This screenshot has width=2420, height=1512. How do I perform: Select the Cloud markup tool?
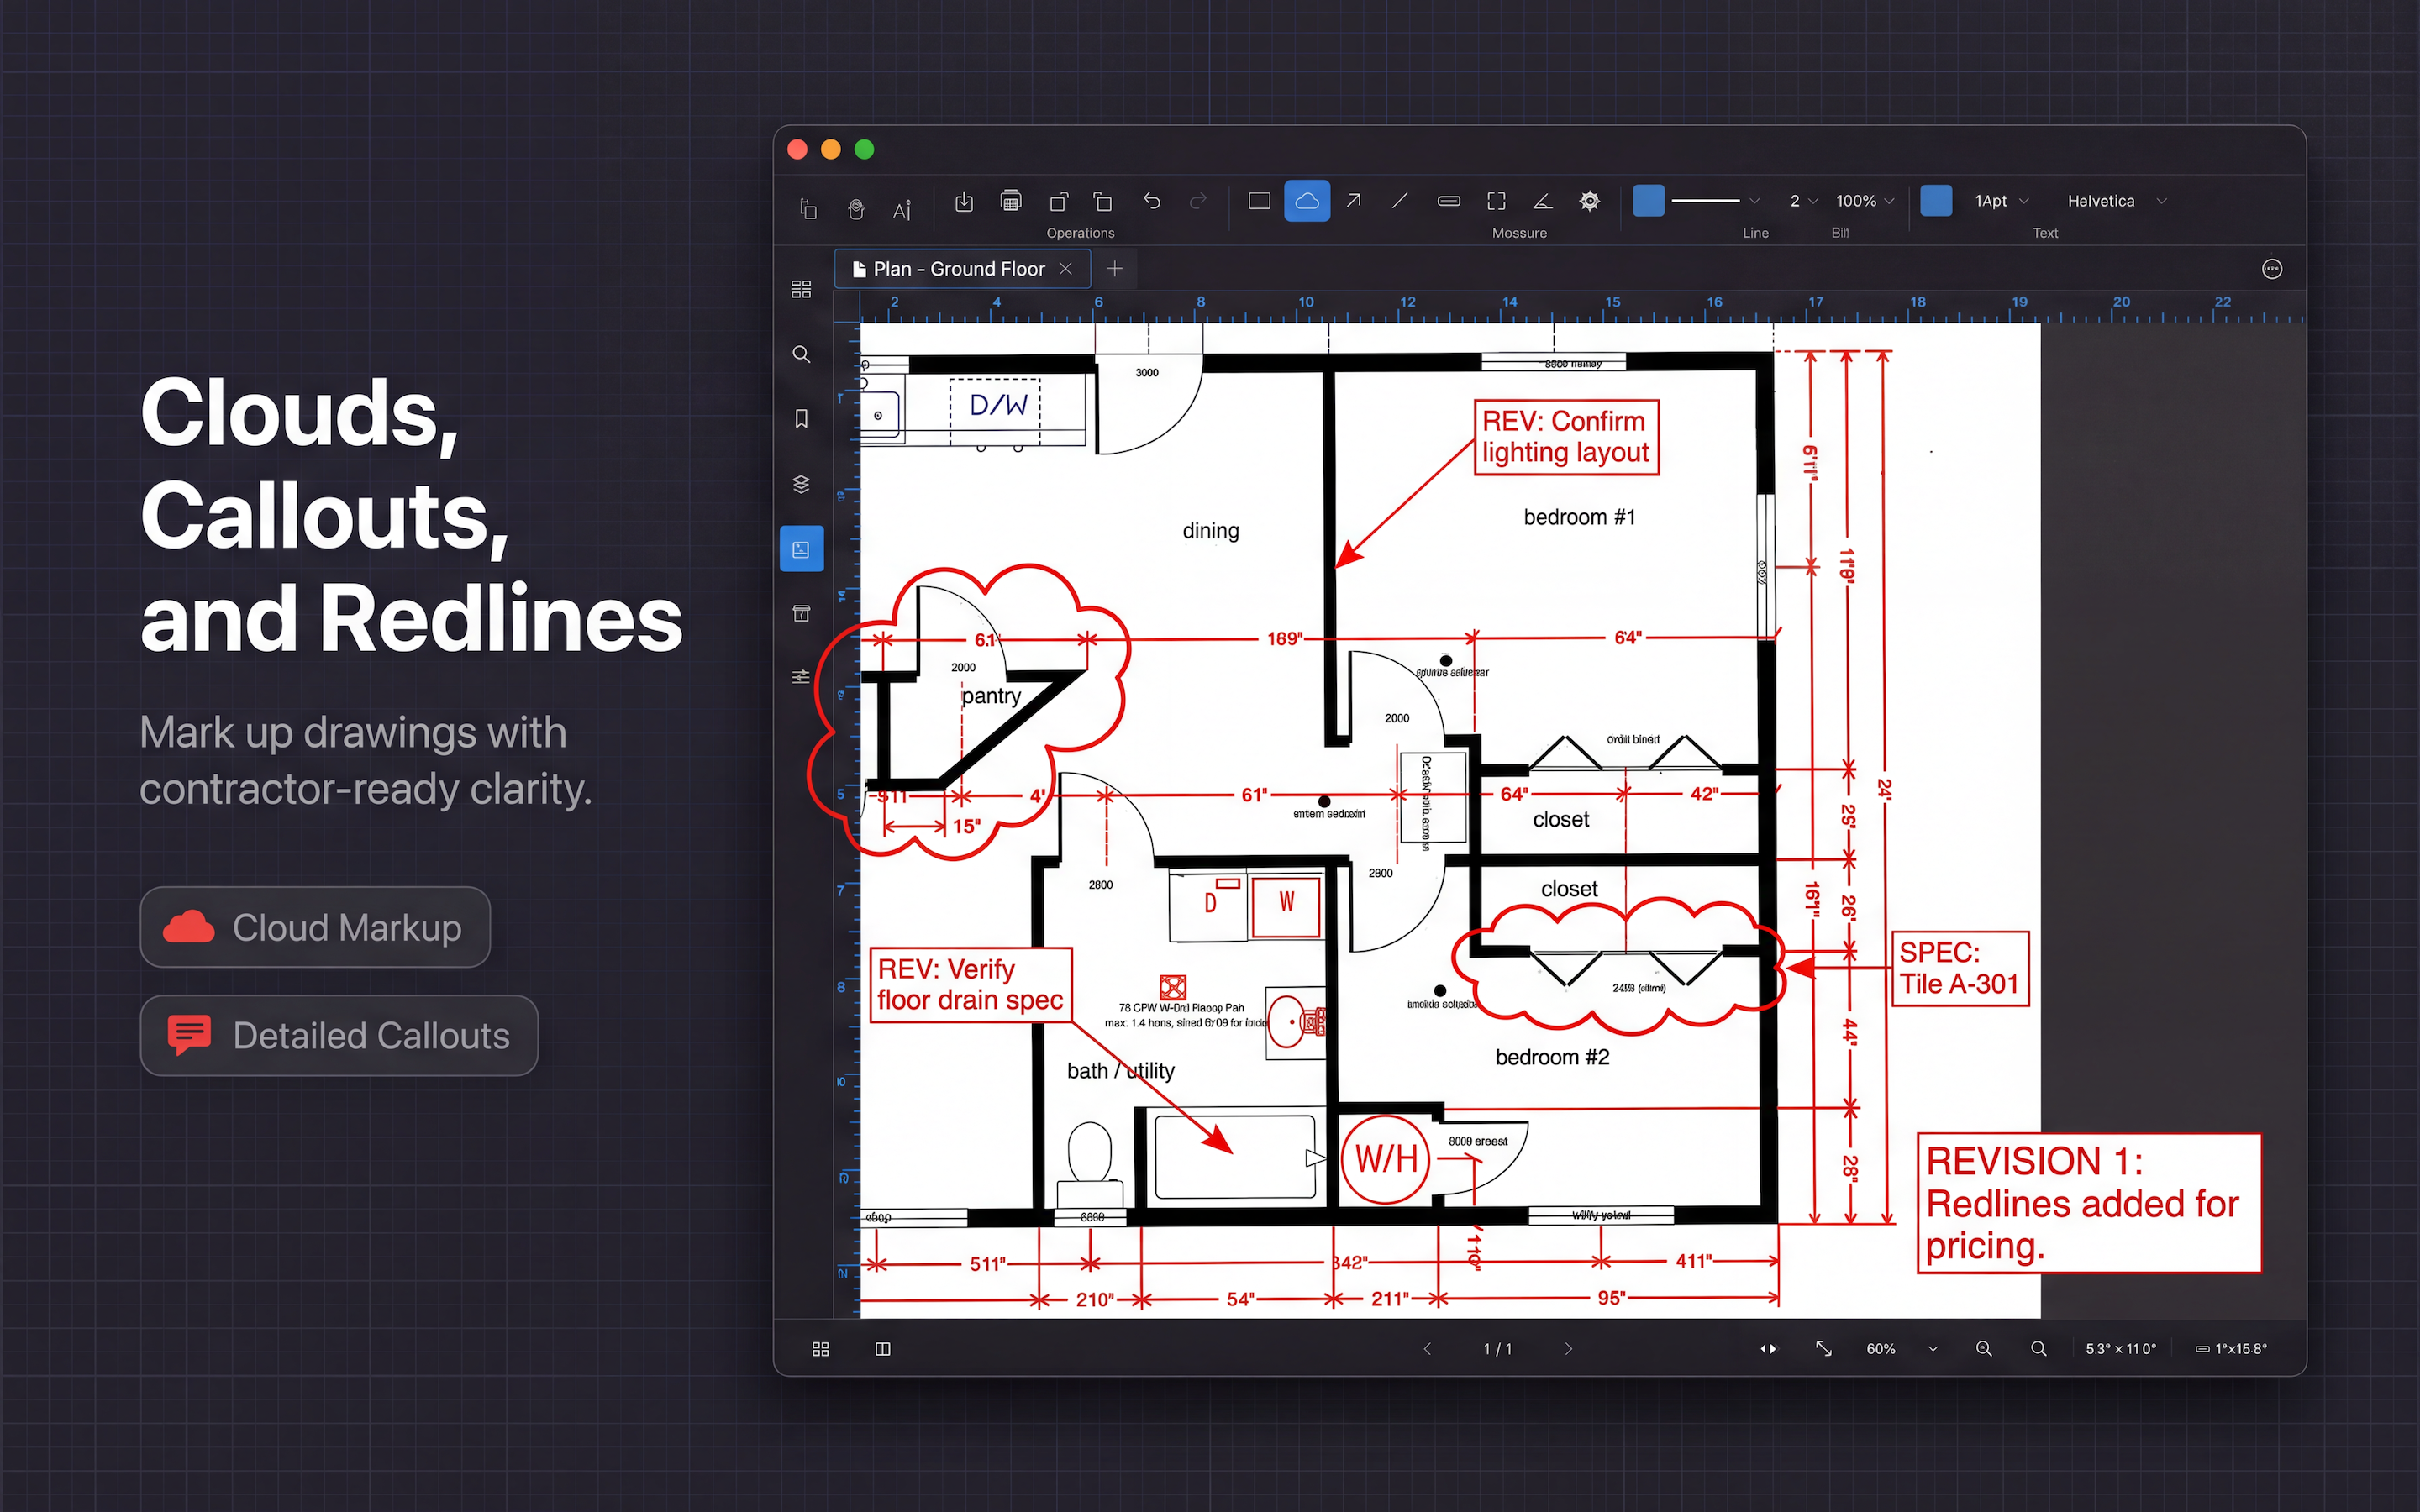pyautogui.click(x=1306, y=201)
